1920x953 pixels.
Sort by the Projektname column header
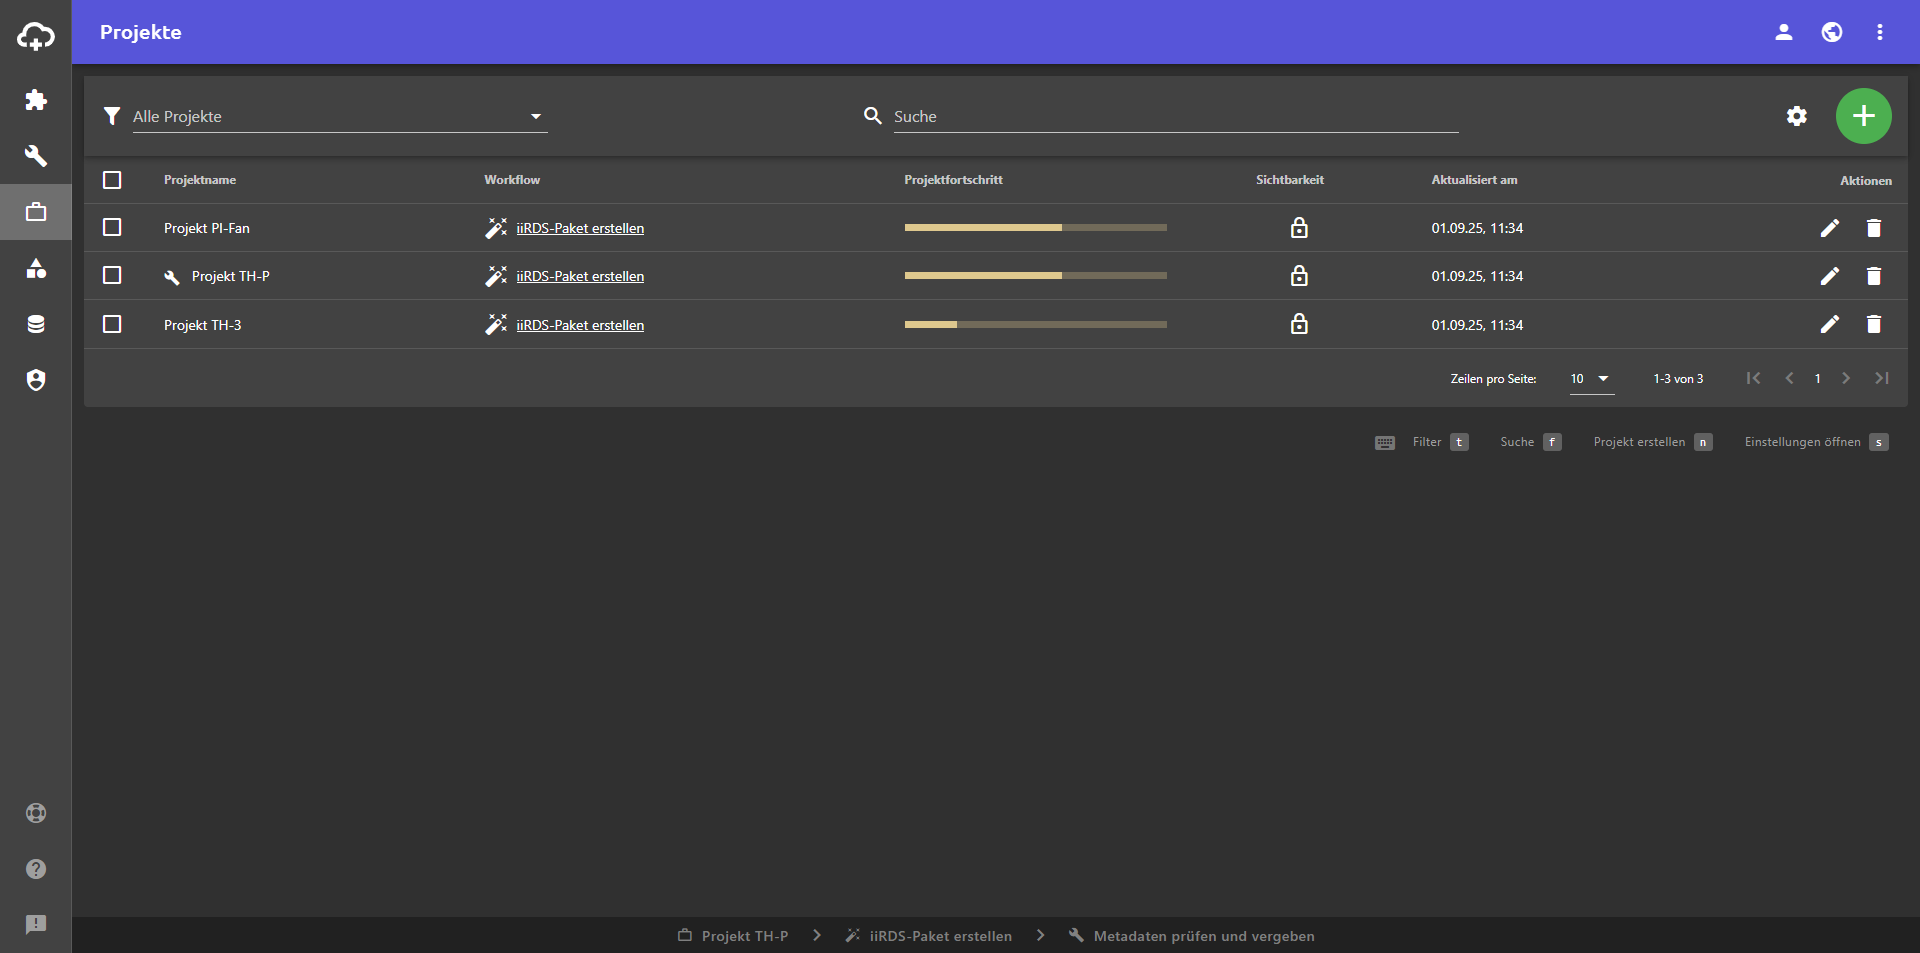click(200, 180)
